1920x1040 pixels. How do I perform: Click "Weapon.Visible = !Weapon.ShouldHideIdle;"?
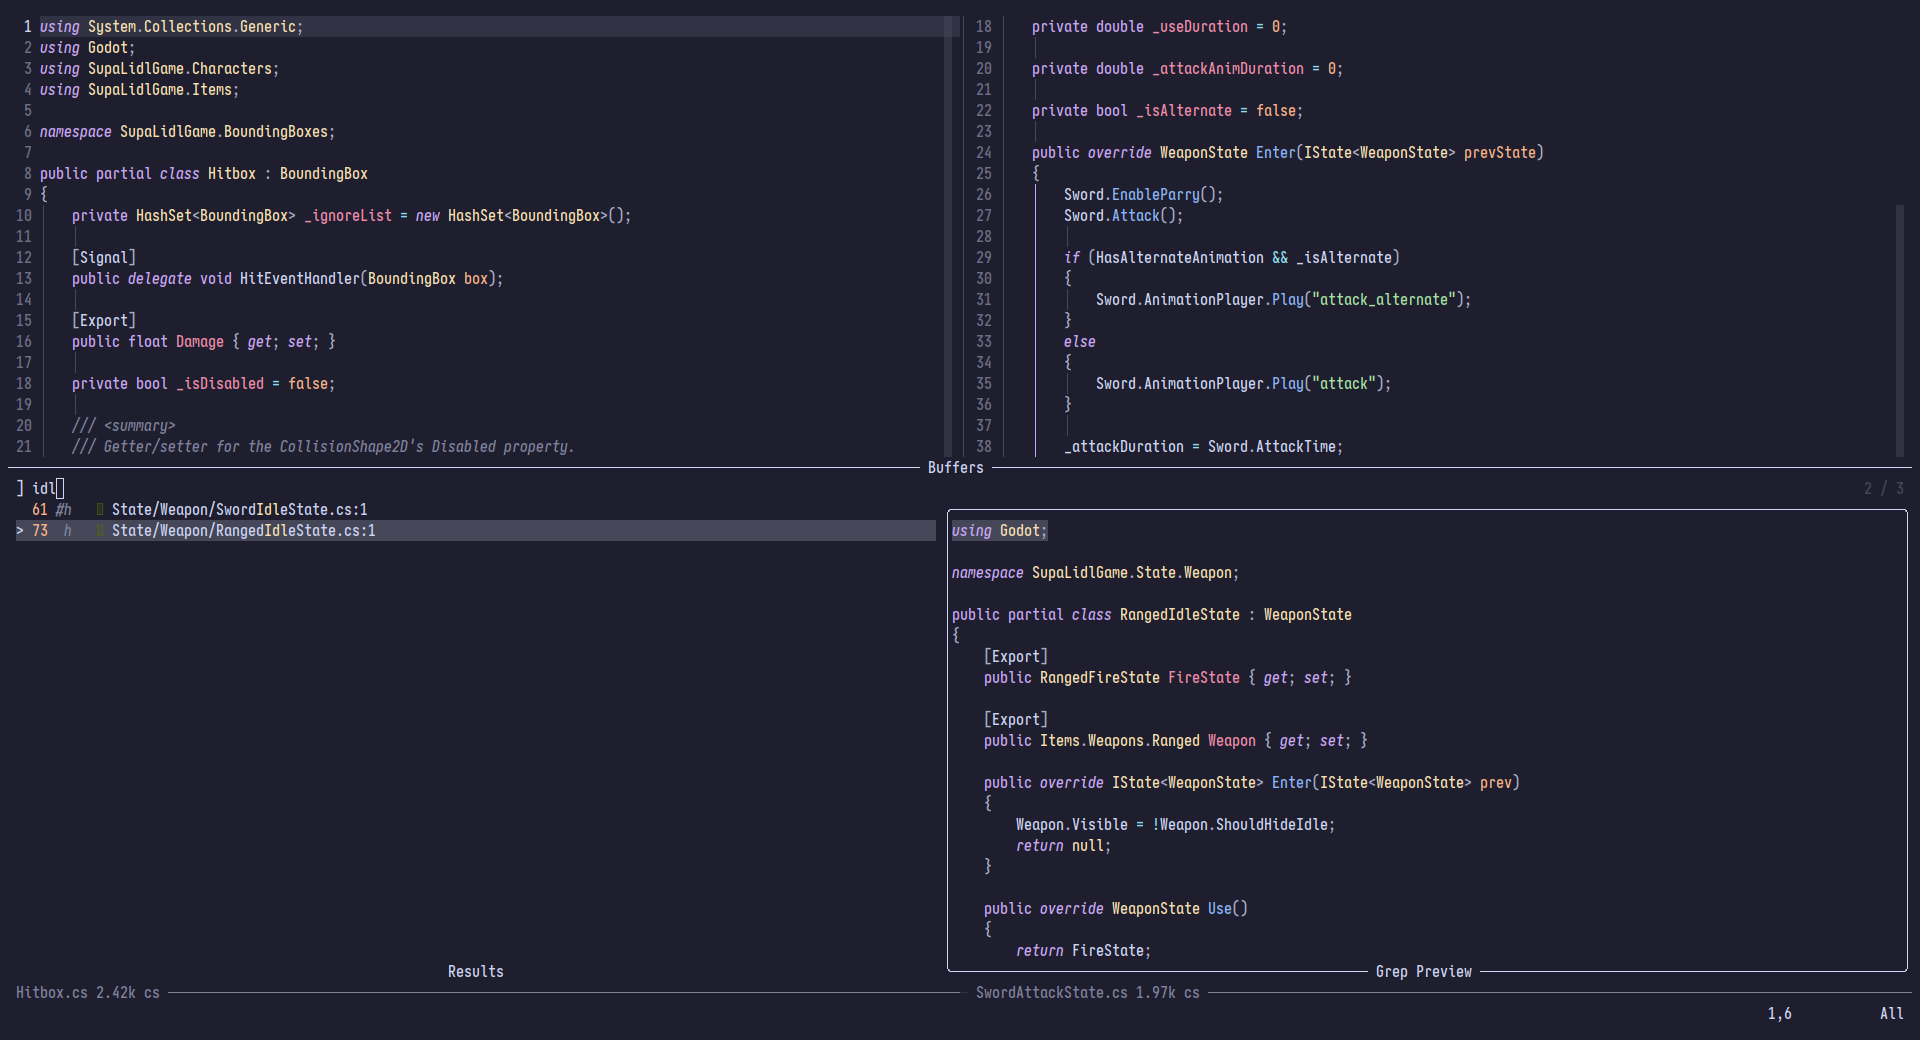point(1175,825)
